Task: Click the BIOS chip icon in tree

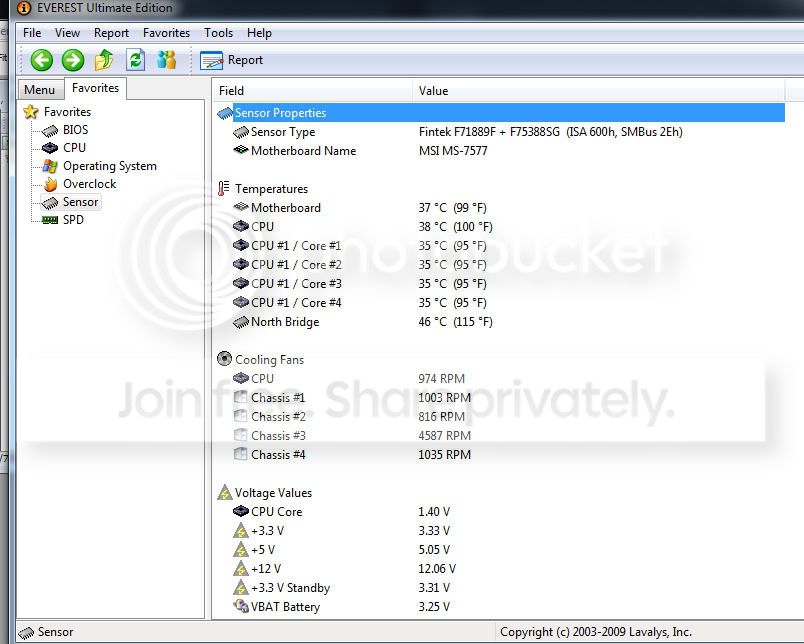Action: pyautogui.click(x=50, y=131)
